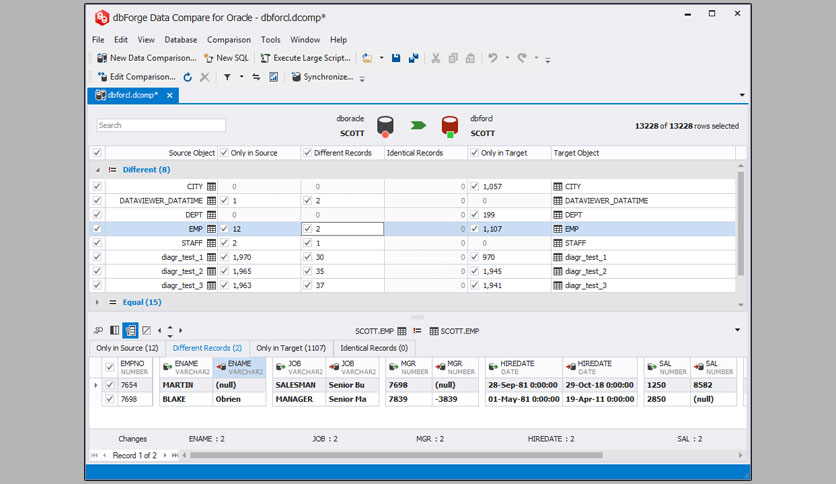Click the target database dbforcl icon

450,127
